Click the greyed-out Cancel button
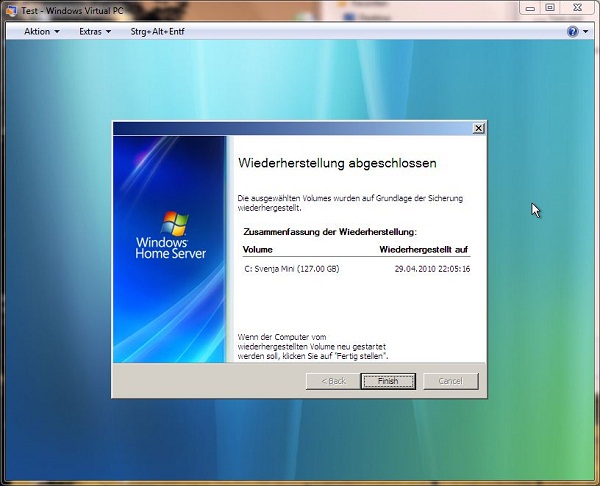This screenshot has height=486, width=600. pyautogui.click(x=451, y=381)
